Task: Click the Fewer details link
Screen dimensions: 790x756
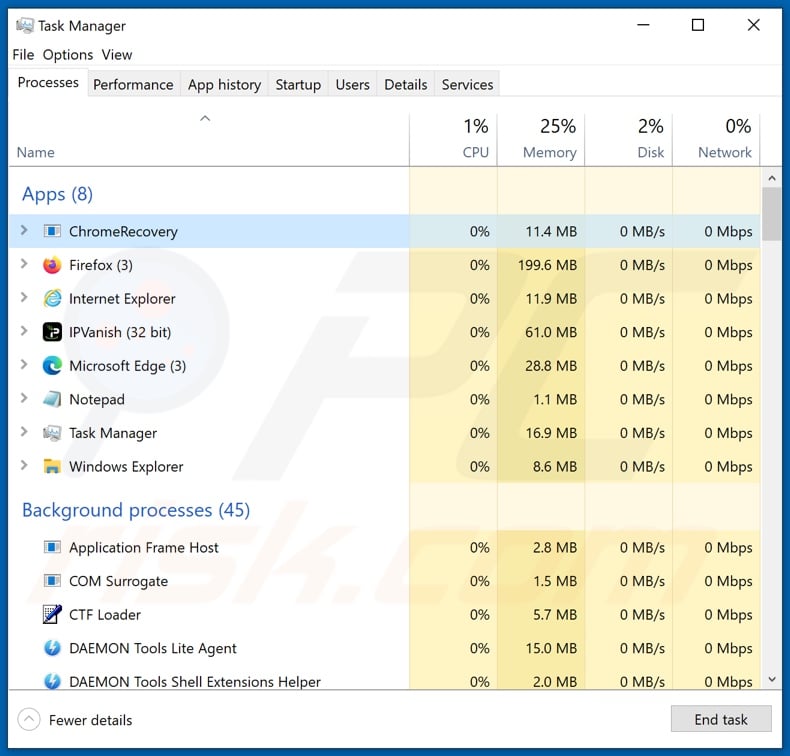Action: [x=91, y=720]
